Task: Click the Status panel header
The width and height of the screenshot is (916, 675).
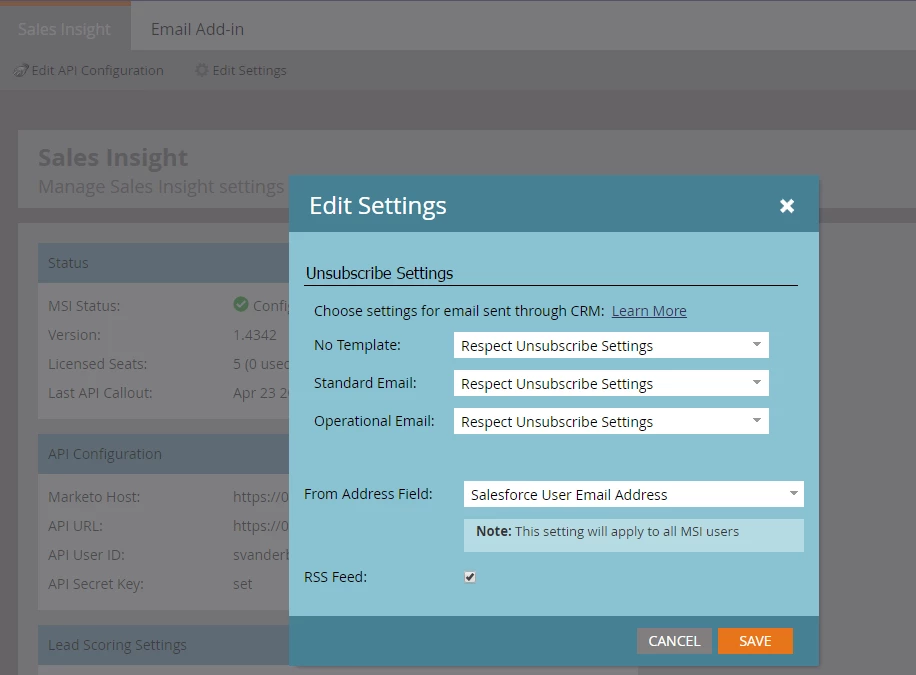Action: point(164,263)
